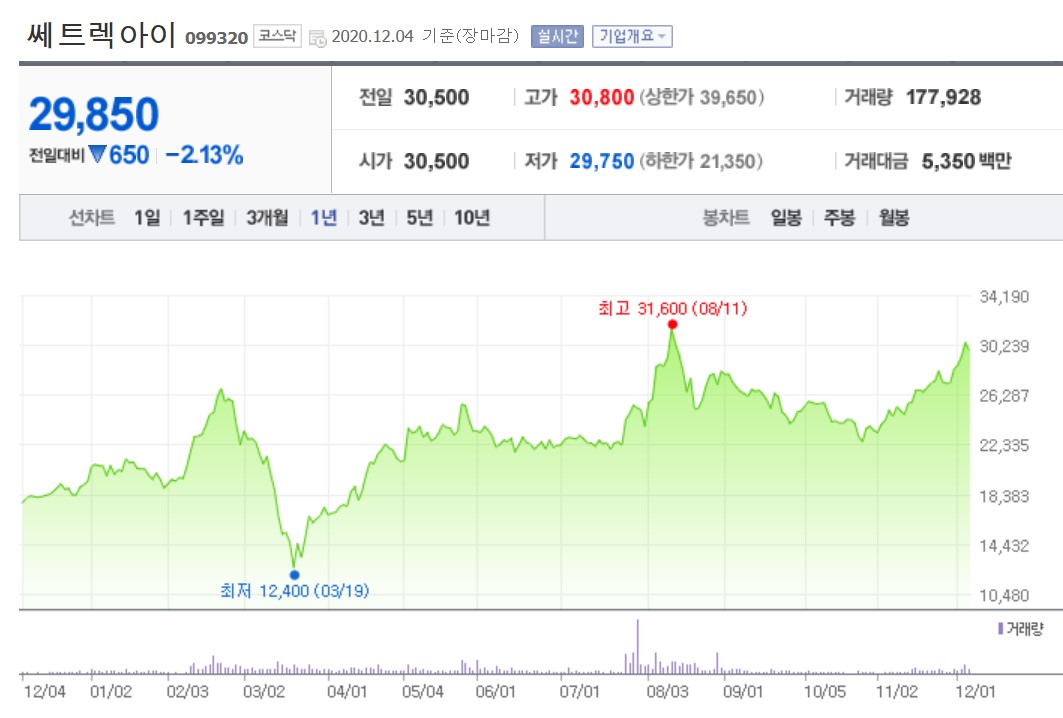Click the 2020.12.04 기준(장마감) date text

pos(425,36)
